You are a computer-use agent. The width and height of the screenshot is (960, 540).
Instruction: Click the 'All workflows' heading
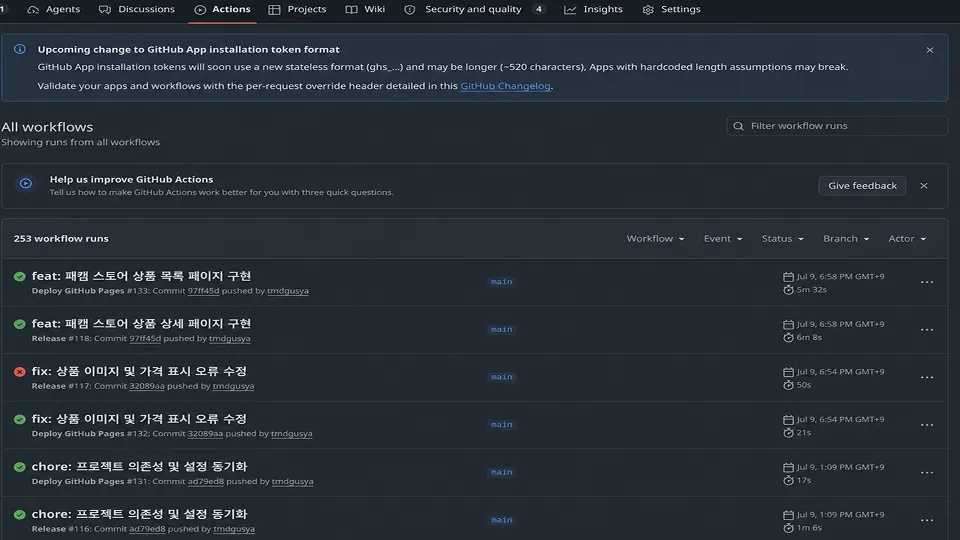point(47,127)
